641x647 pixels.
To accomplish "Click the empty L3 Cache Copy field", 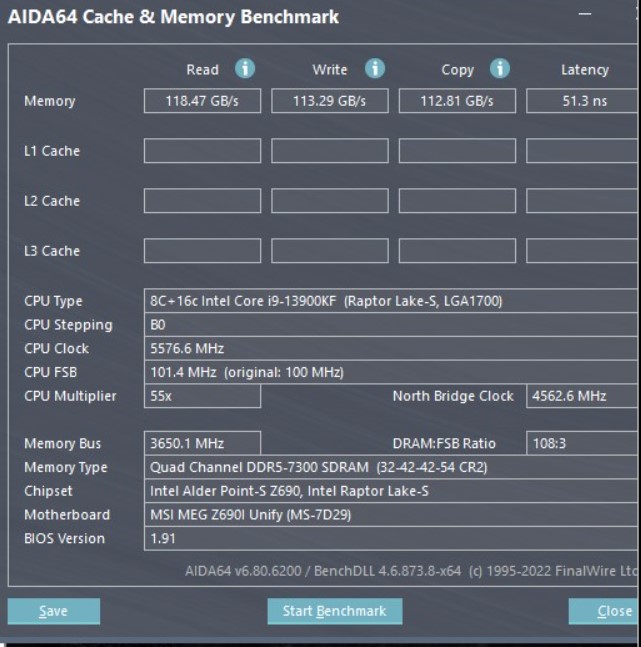I will pos(457,250).
